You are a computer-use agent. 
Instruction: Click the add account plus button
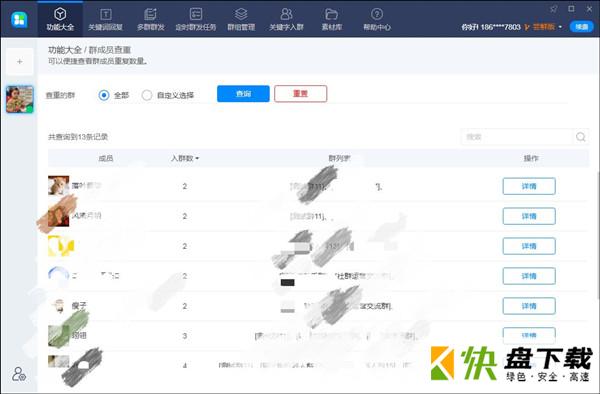pos(20,61)
